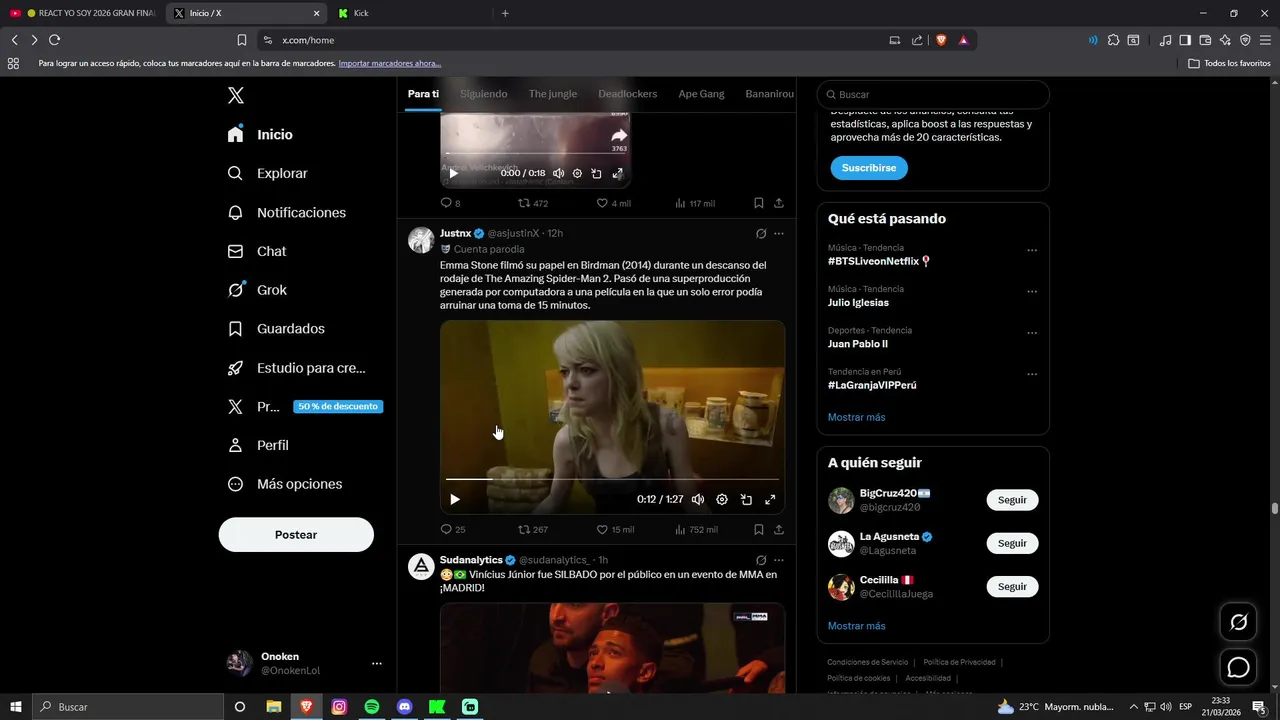The width and height of the screenshot is (1280, 720).
Task: Open Discord from the taskbar
Action: [x=404, y=707]
